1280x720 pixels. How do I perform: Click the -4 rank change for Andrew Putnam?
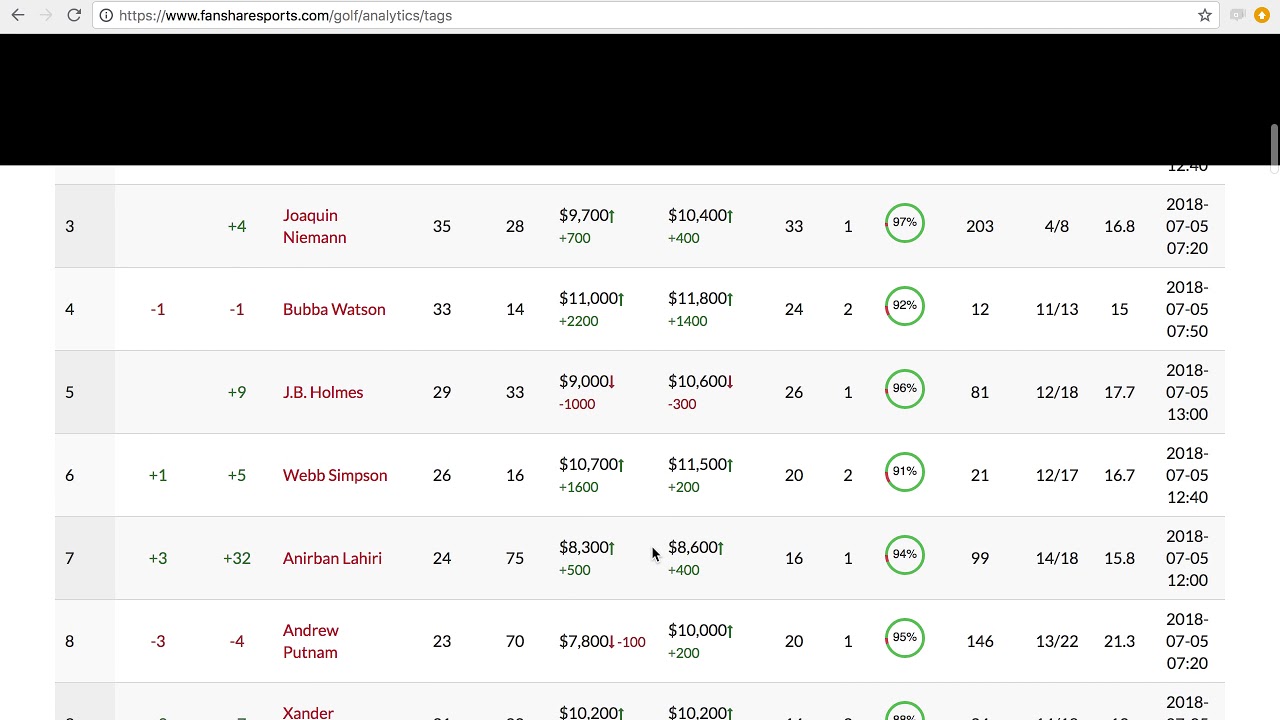[237, 641]
